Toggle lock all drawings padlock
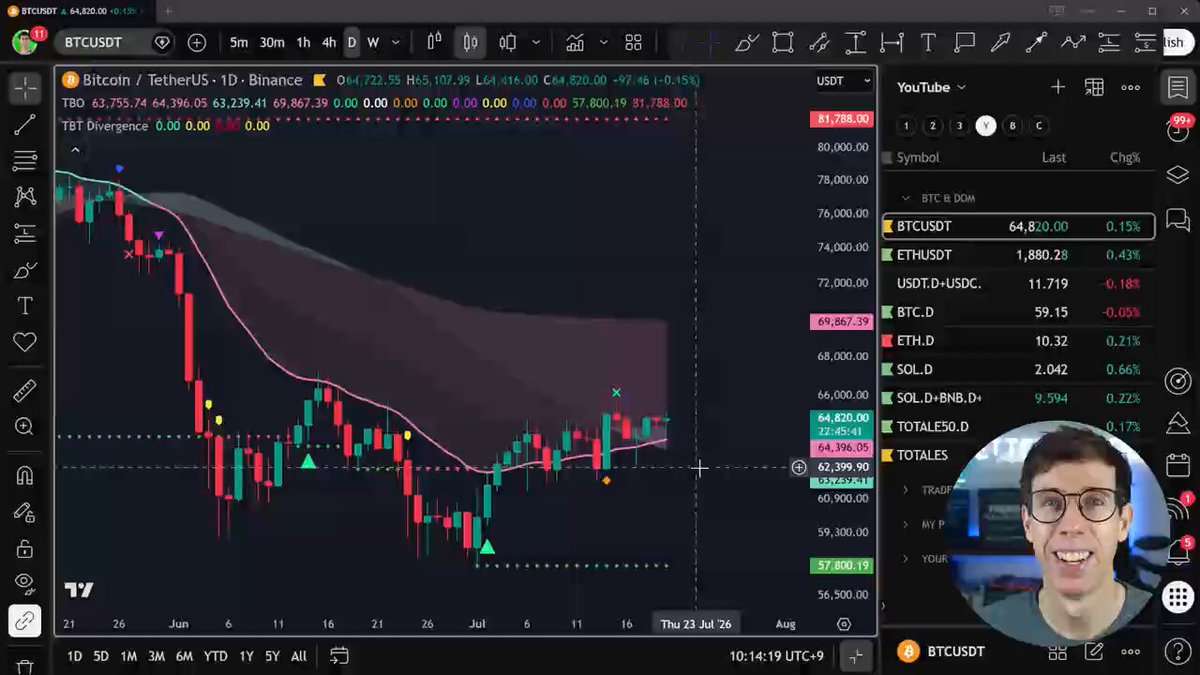 click(x=25, y=548)
